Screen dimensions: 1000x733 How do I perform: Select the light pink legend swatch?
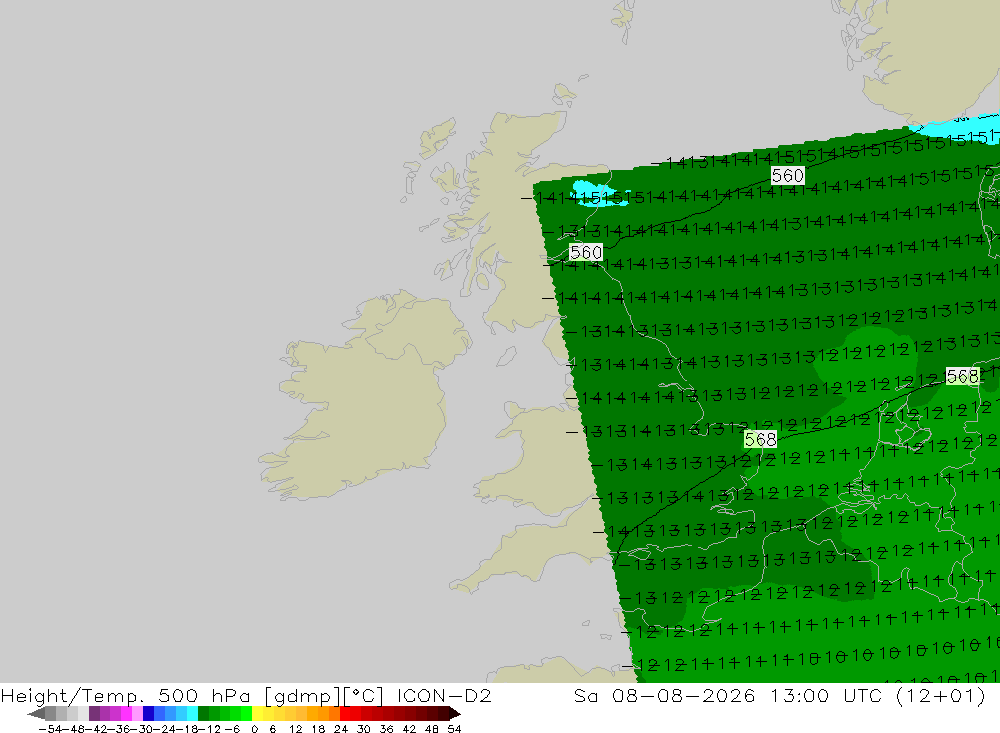click(x=137, y=713)
